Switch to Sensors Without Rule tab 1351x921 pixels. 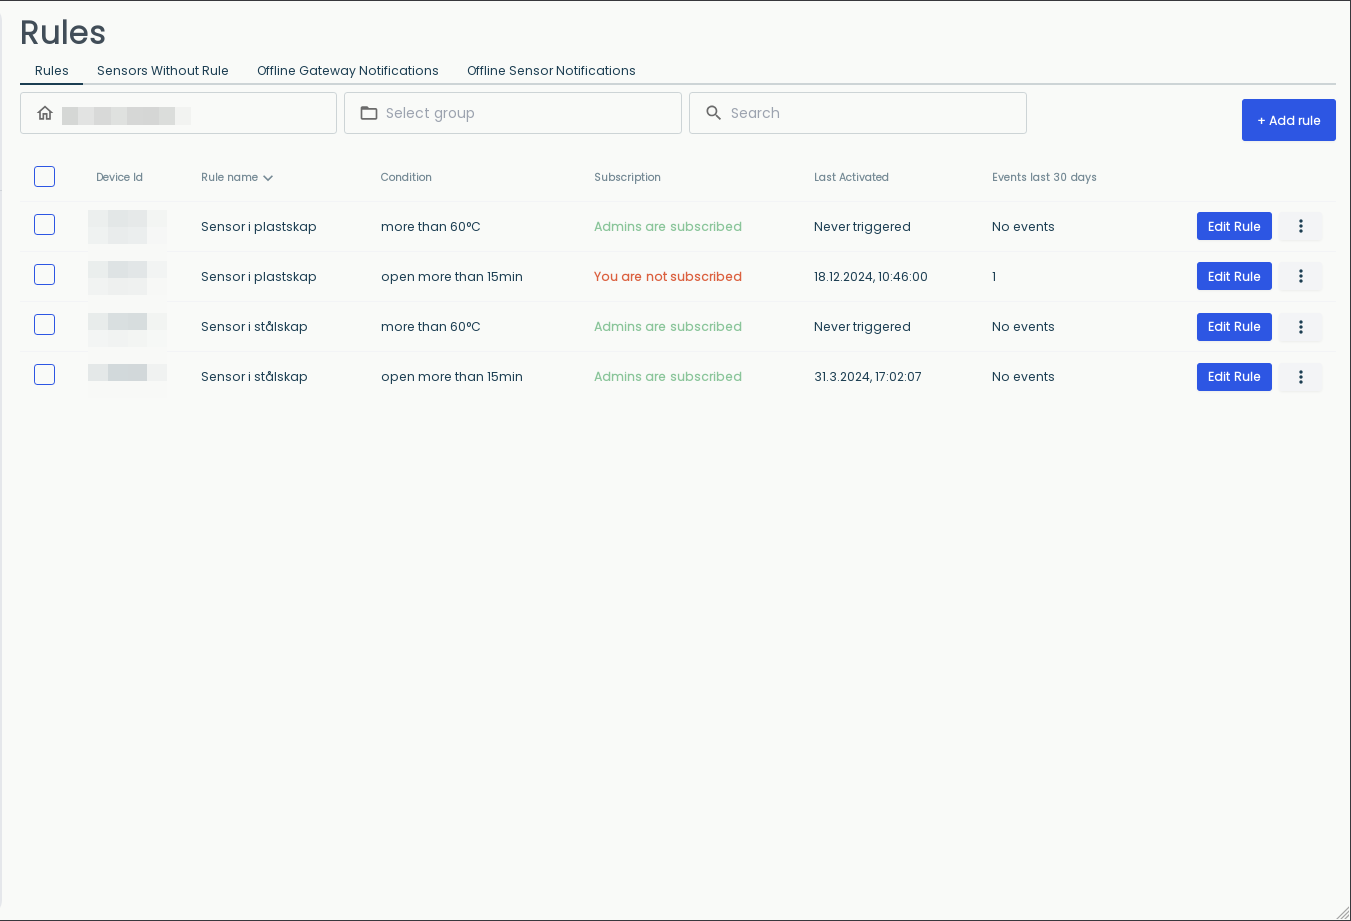point(163,71)
